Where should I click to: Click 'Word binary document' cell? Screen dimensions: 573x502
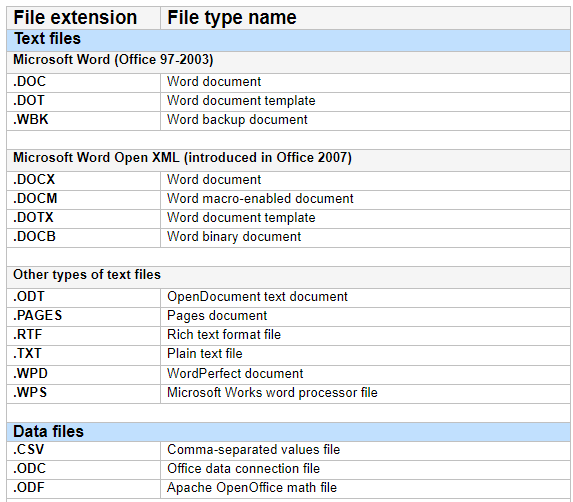pyautogui.click(x=365, y=238)
